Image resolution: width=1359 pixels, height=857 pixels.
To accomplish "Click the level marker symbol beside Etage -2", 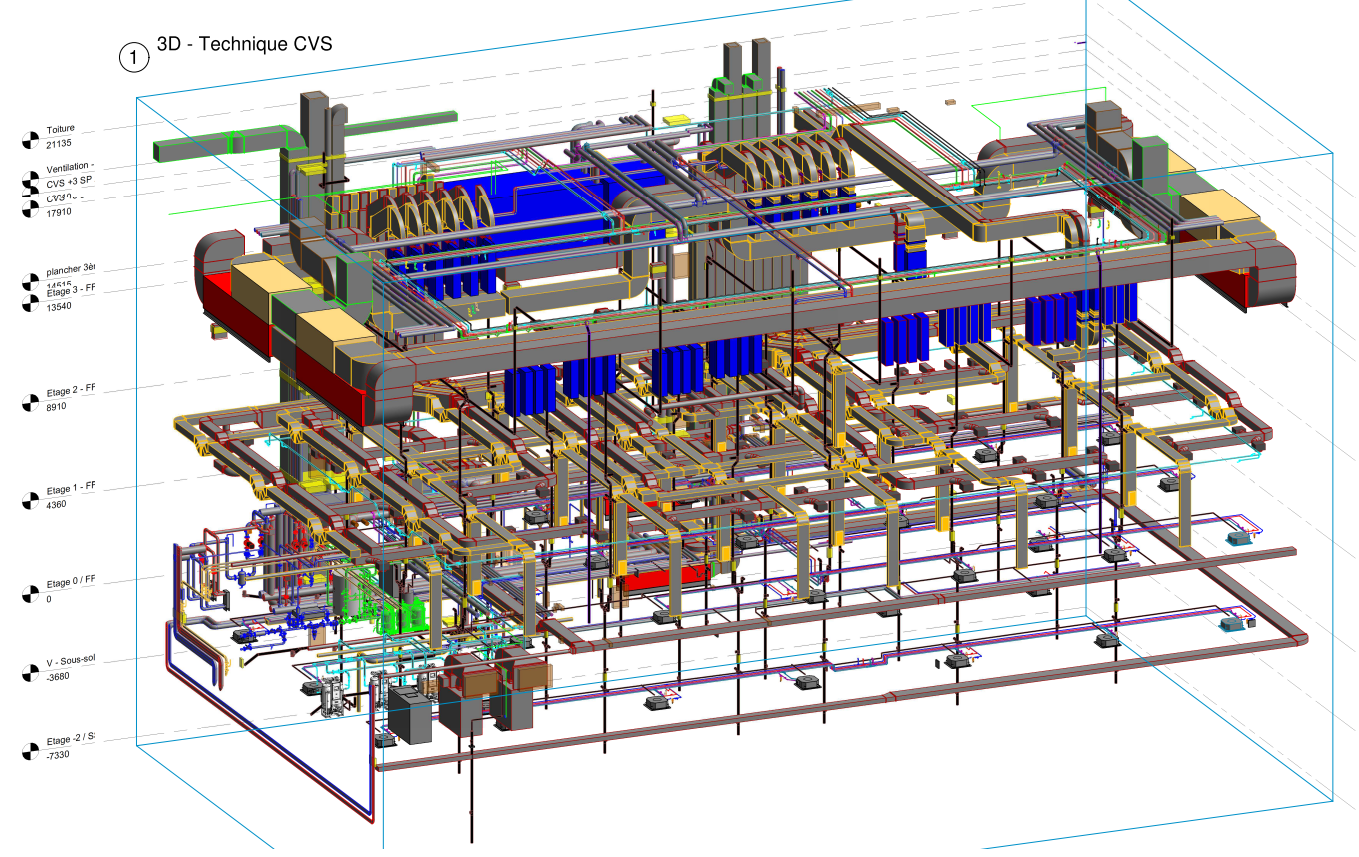I will [29, 751].
